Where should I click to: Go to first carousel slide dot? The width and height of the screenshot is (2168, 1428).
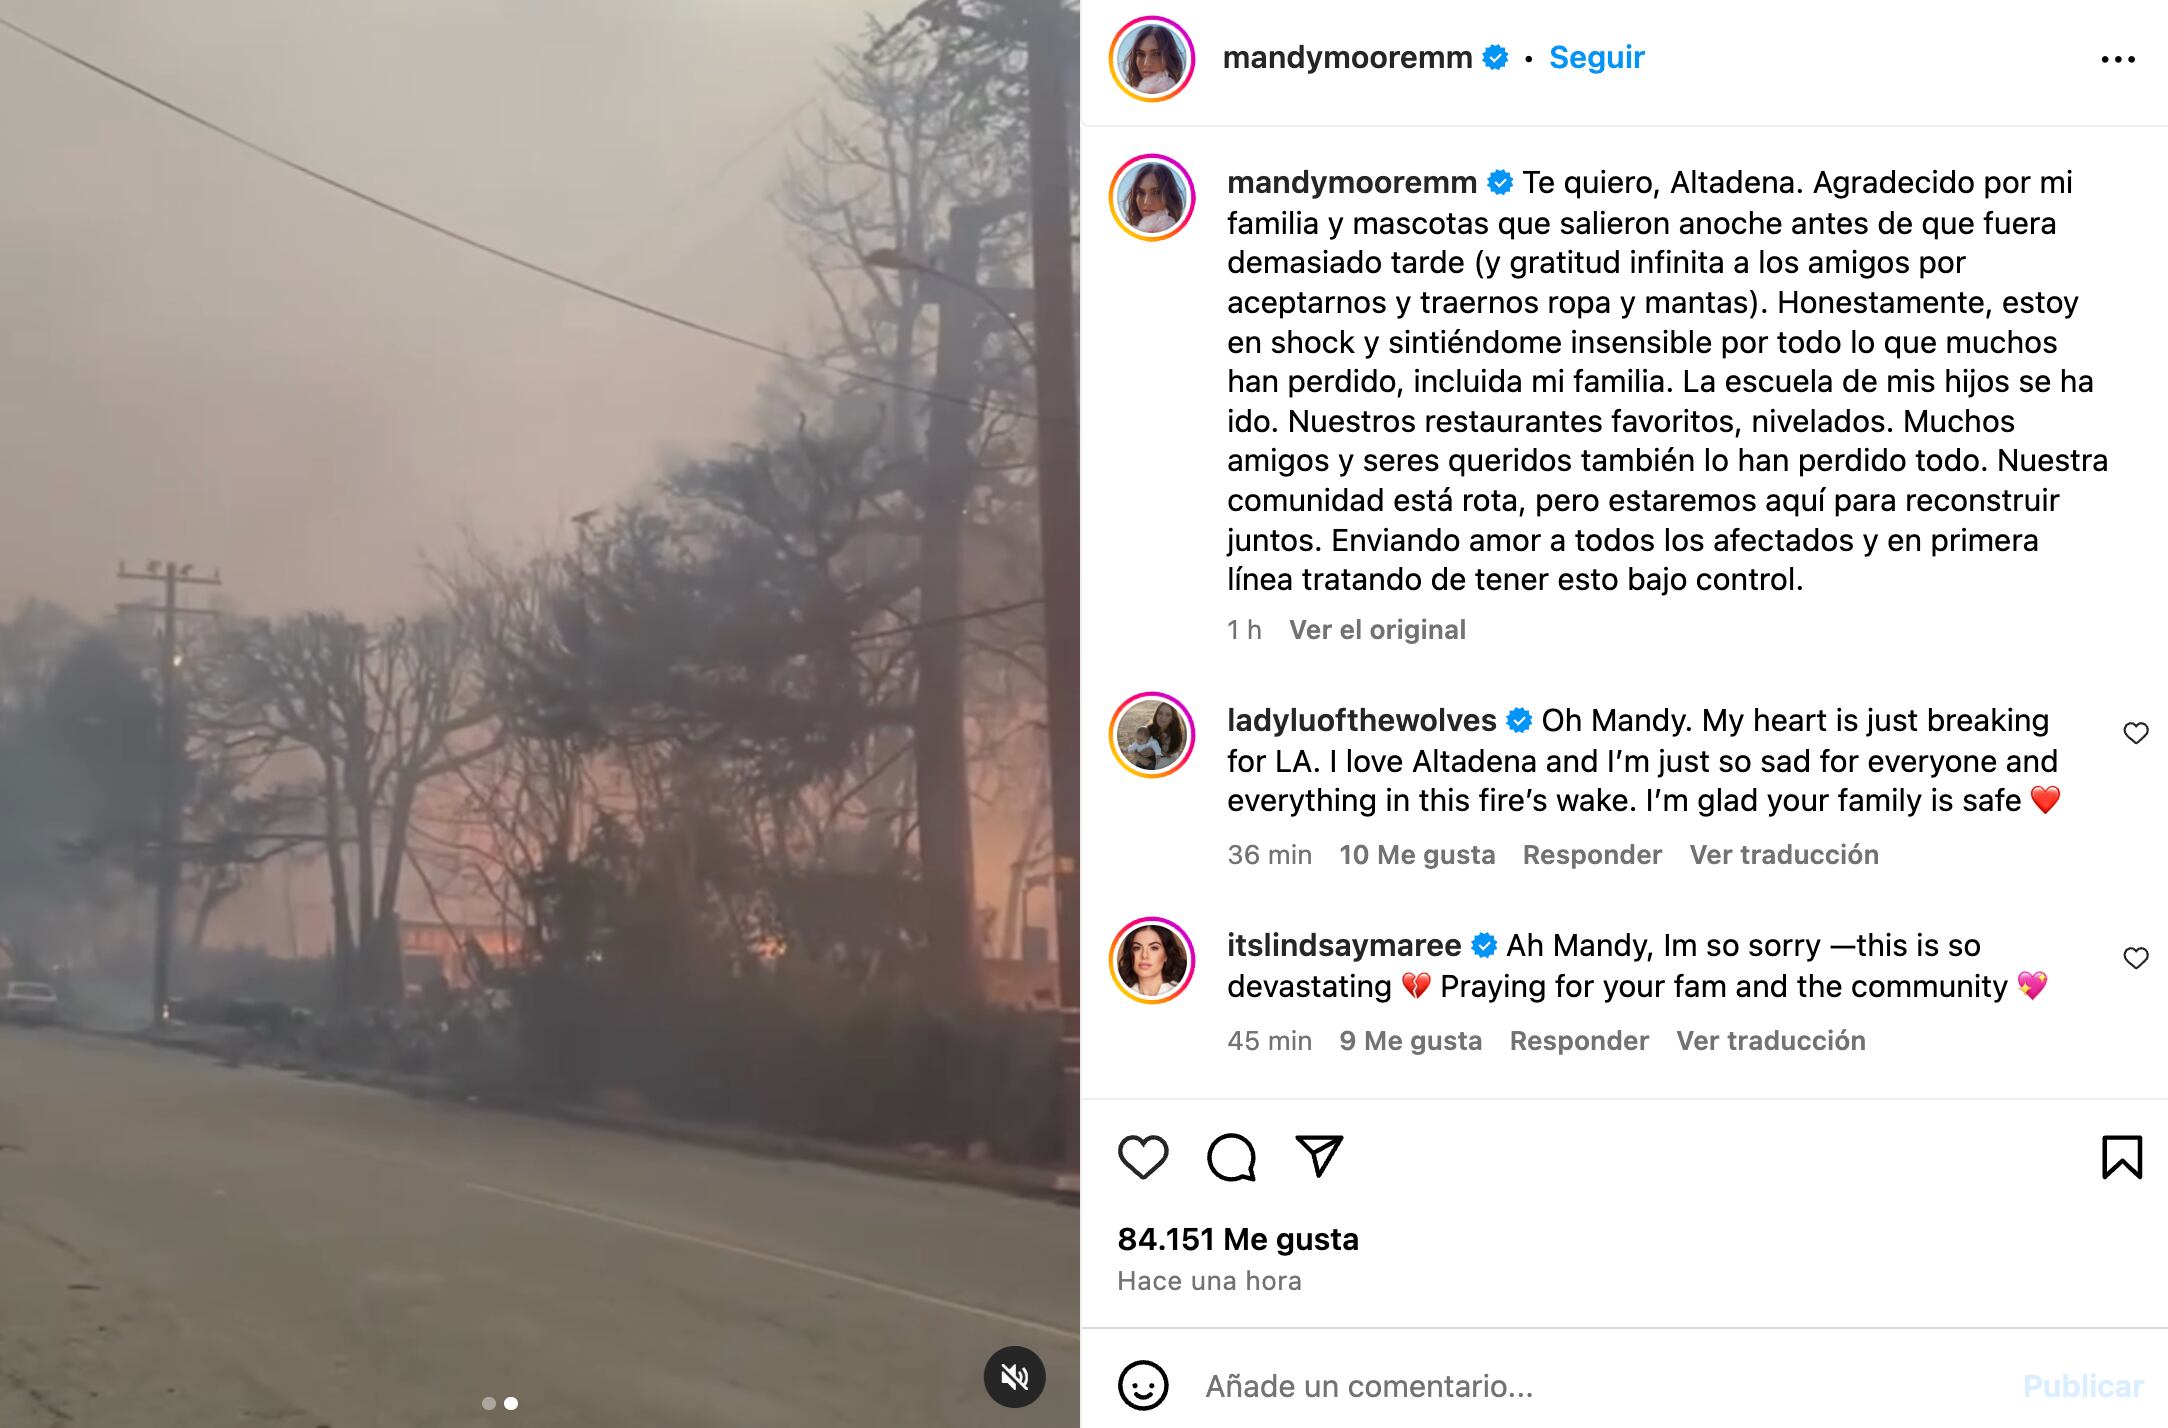coord(489,1403)
